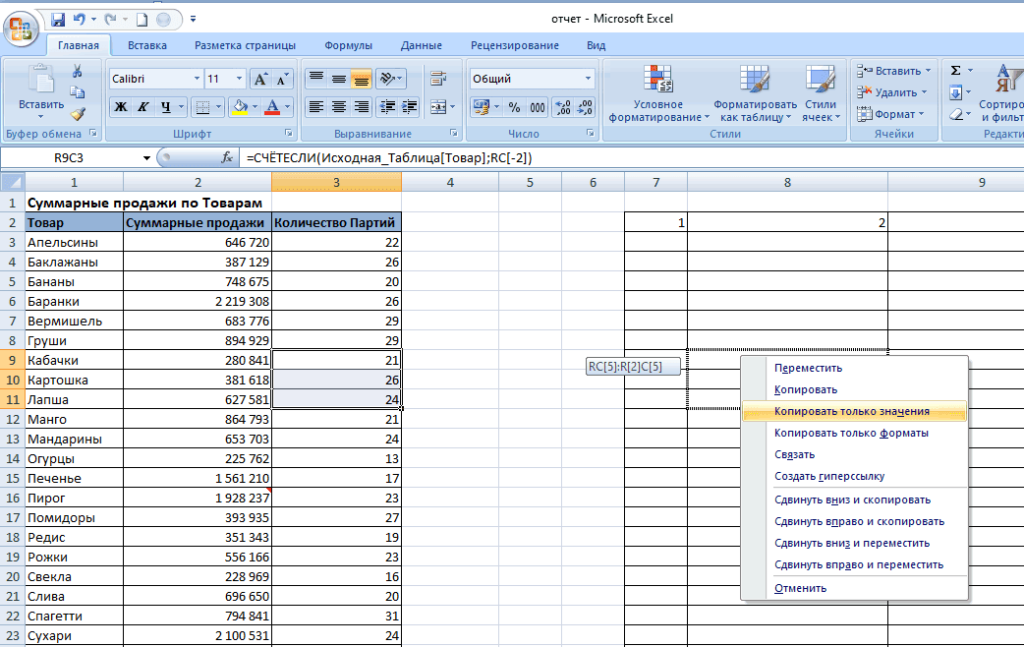Image resolution: width=1024 pixels, height=647 pixels.
Task: Open the Данные ribbon tab
Action: coord(421,45)
